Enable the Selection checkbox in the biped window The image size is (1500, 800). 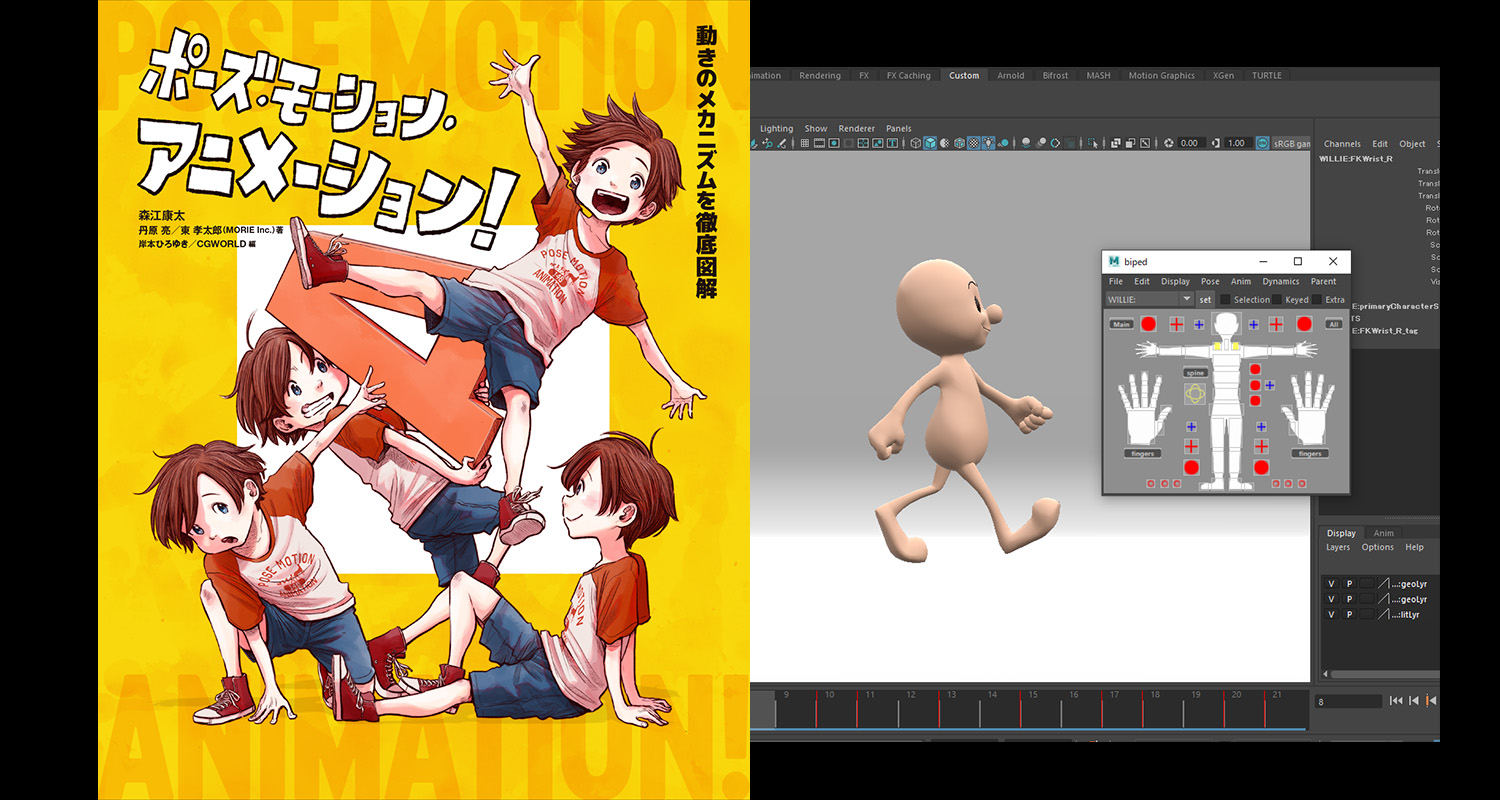tap(1225, 299)
